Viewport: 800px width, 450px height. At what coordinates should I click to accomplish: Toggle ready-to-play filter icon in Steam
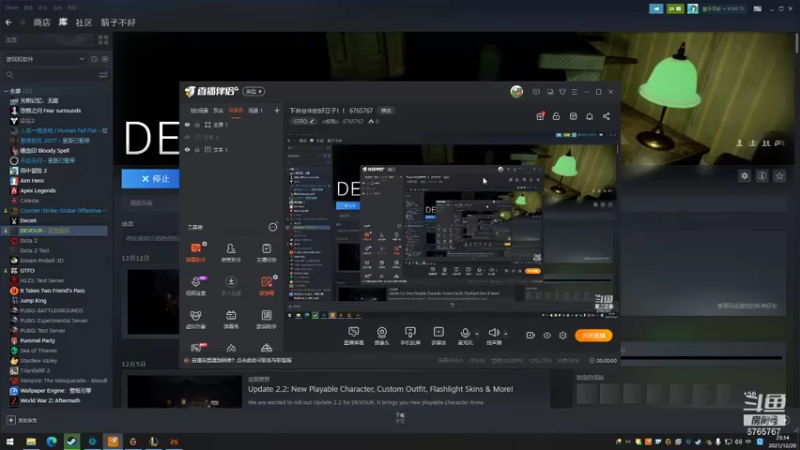[105, 59]
